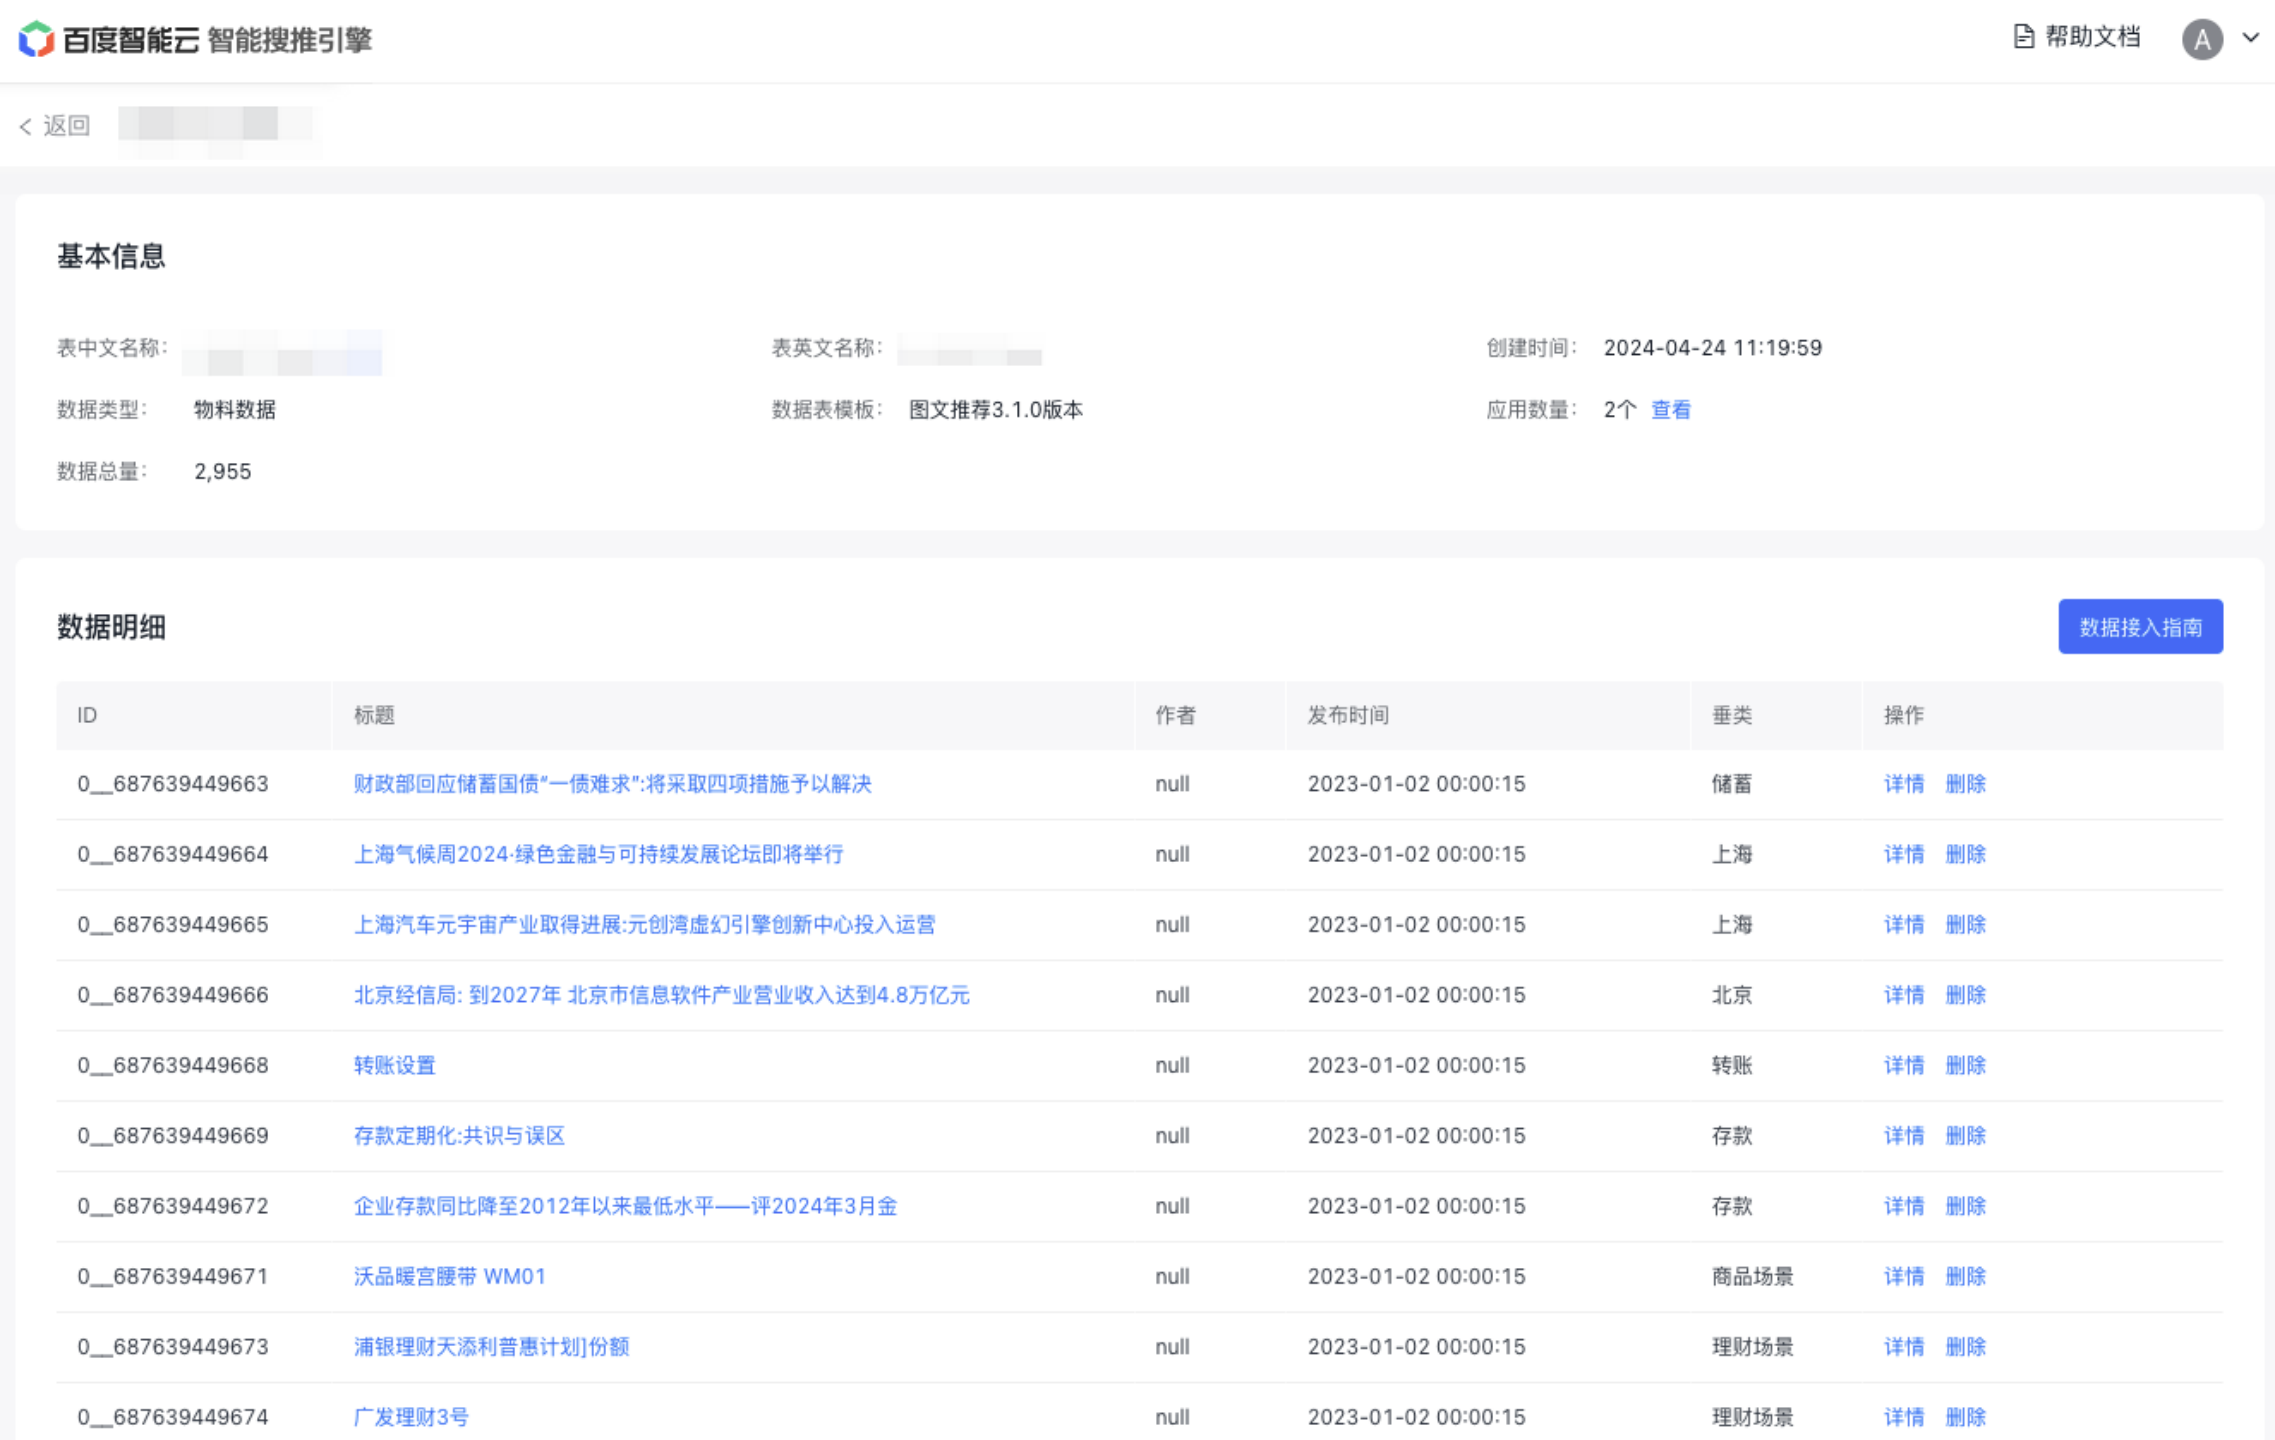
Task: Click template value 图文推荐3.1.0版本
Action: tap(995, 410)
